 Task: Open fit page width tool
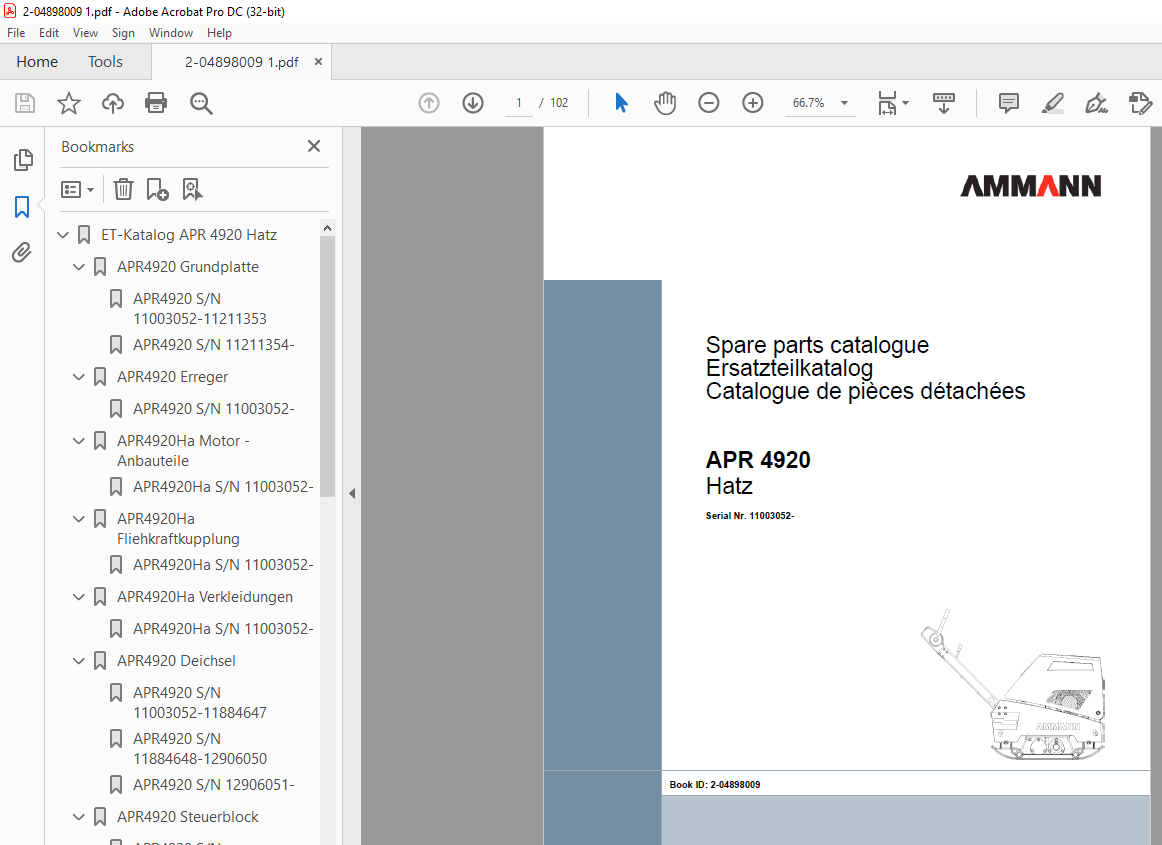[887, 103]
